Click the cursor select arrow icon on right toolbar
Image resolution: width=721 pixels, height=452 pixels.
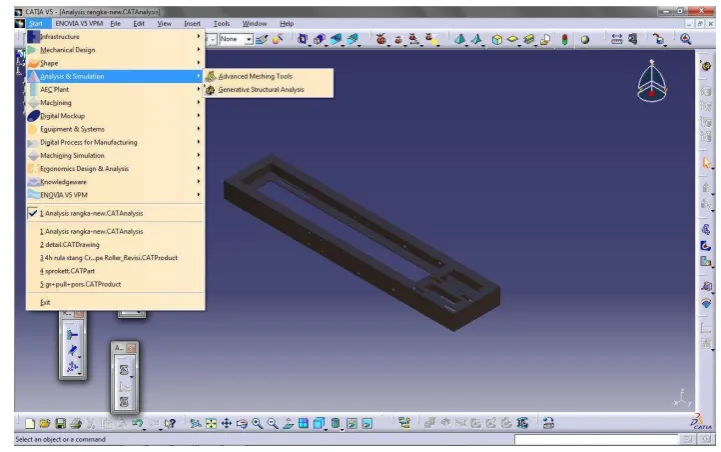(706, 163)
